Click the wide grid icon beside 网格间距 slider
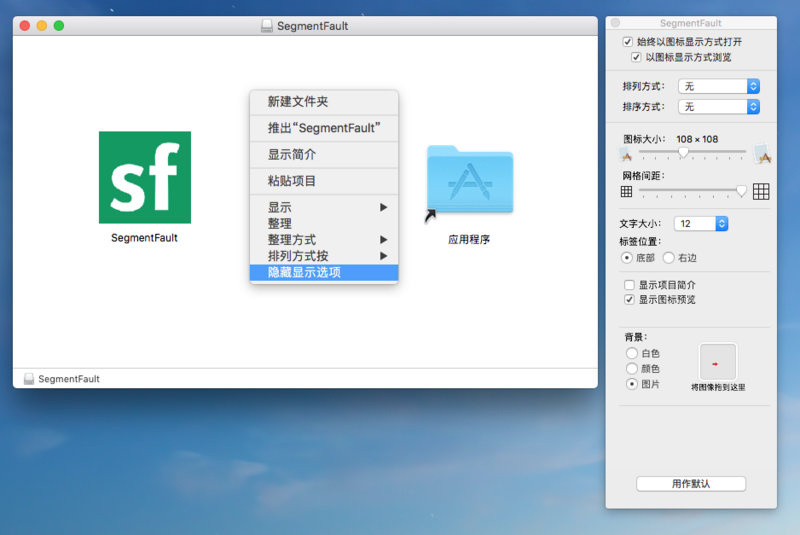The height and width of the screenshot is (535, 800). coord(761,192)
